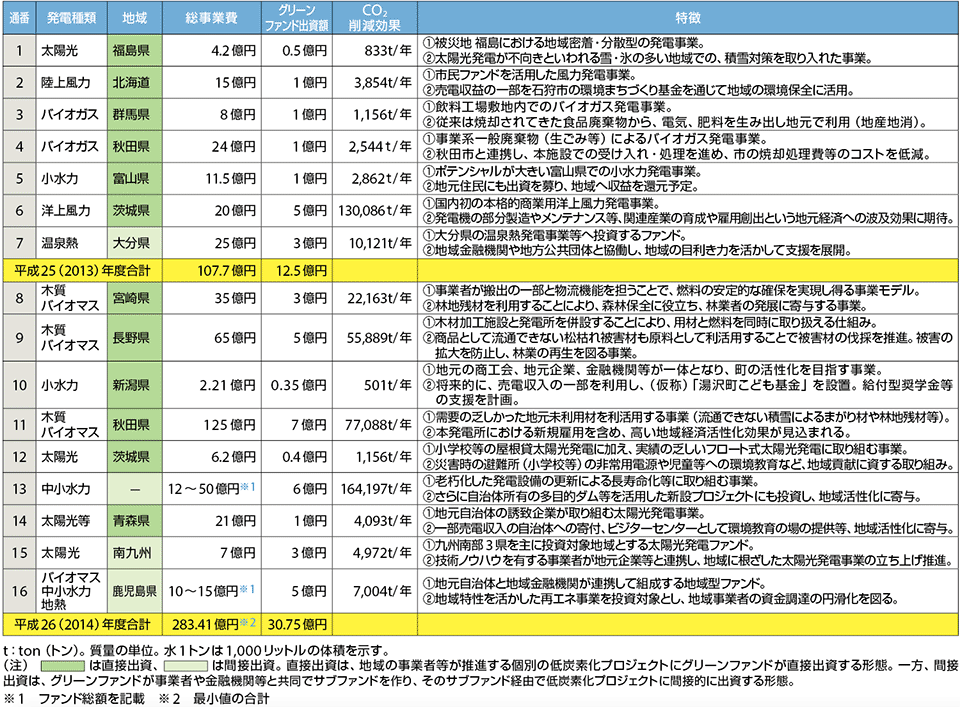Click the バイオマス 中小水力 地熱 cell
Image resolution: width=960 pixels, height=707 pixels.
[x=71, y=591]
